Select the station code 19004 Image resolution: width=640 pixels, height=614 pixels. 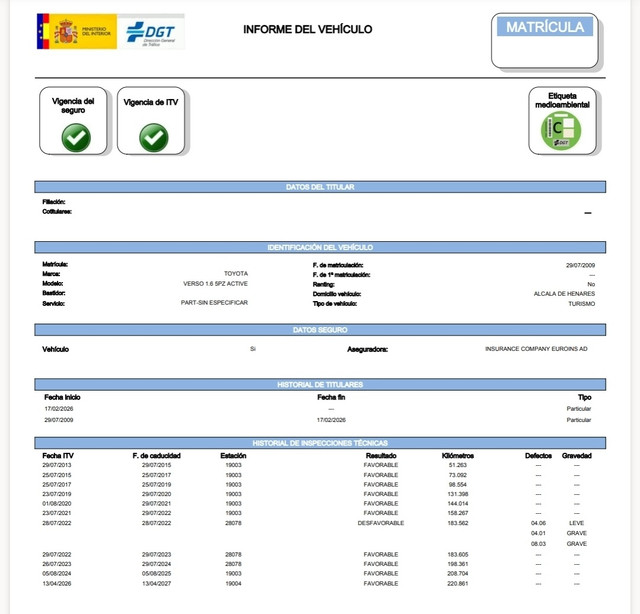(233, 584)
